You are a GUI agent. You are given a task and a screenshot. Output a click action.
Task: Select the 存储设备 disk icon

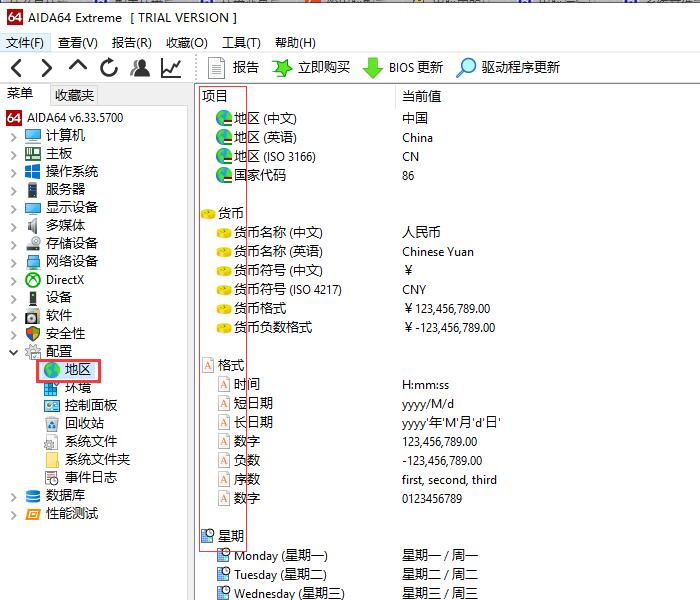[33, 244]
